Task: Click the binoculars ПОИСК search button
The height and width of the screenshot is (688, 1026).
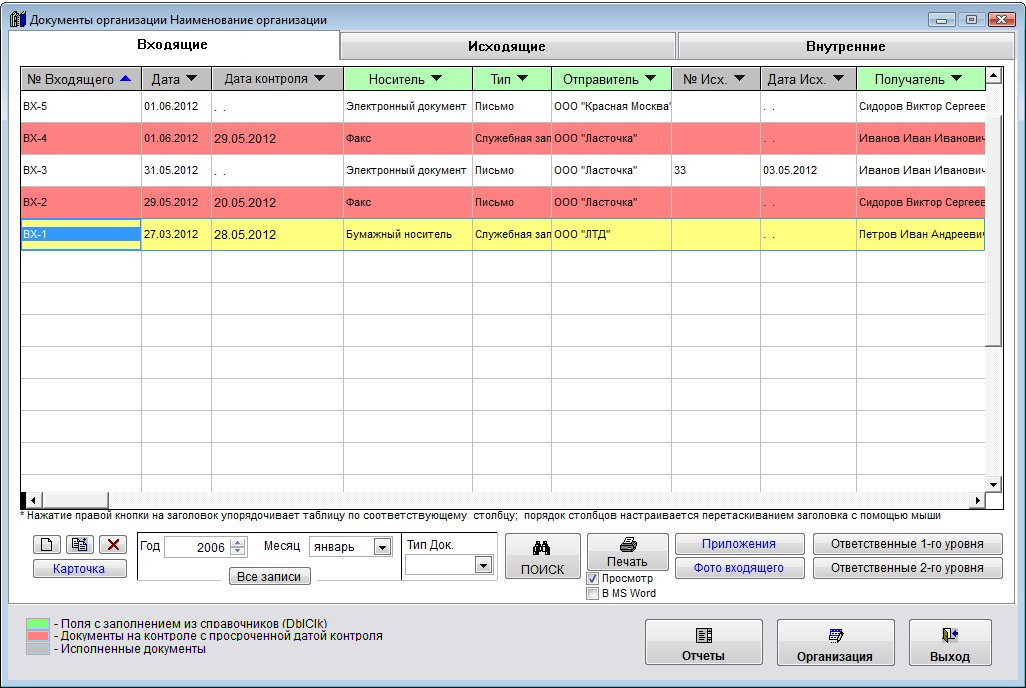Action: coord(542,557)
